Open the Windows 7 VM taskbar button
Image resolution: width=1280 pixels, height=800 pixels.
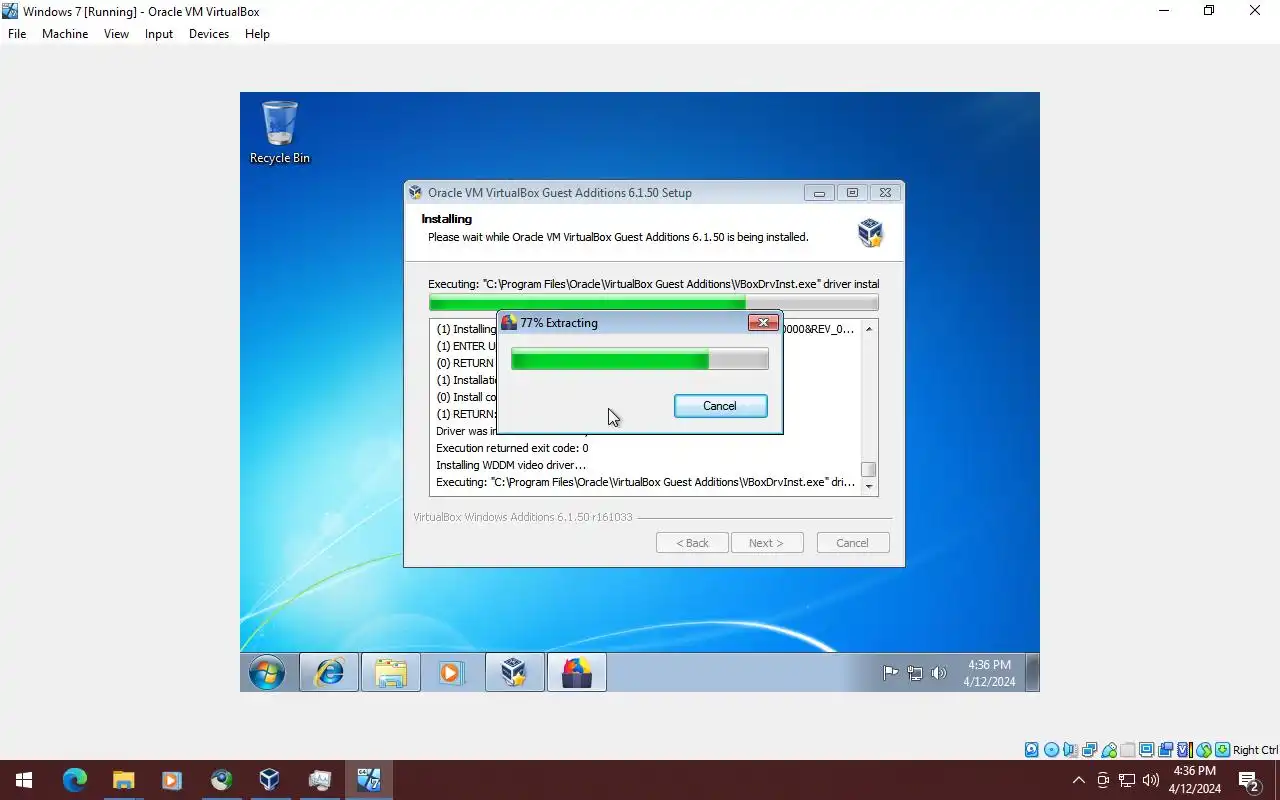[369, 780]
